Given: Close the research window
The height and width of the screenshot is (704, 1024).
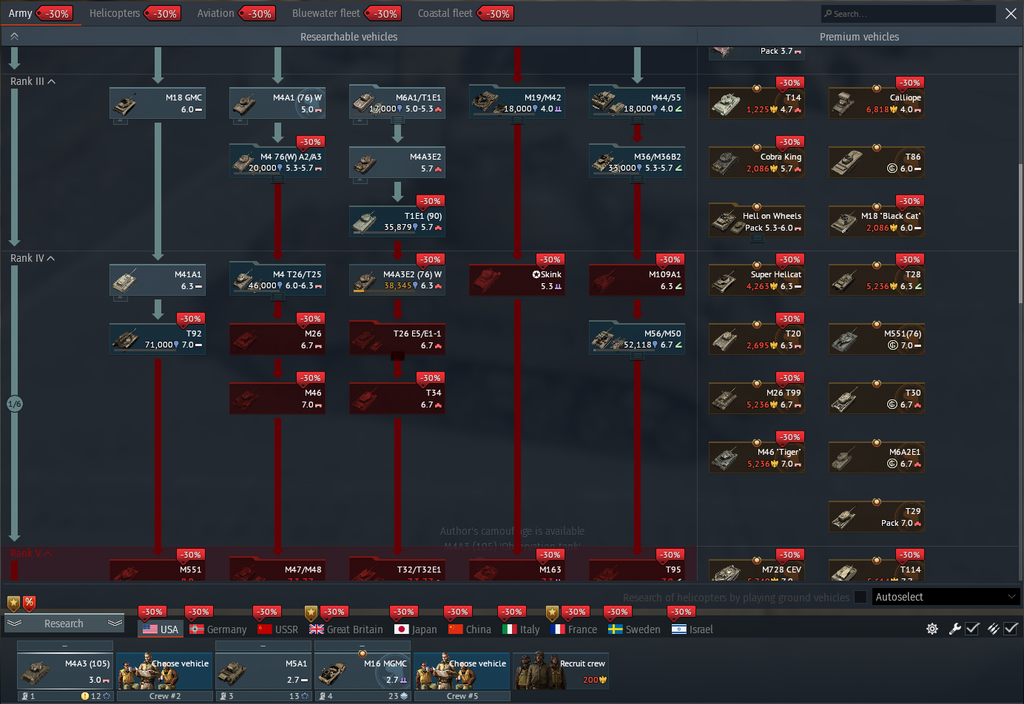Looking at the screenshot, I should click(1010, 13).
